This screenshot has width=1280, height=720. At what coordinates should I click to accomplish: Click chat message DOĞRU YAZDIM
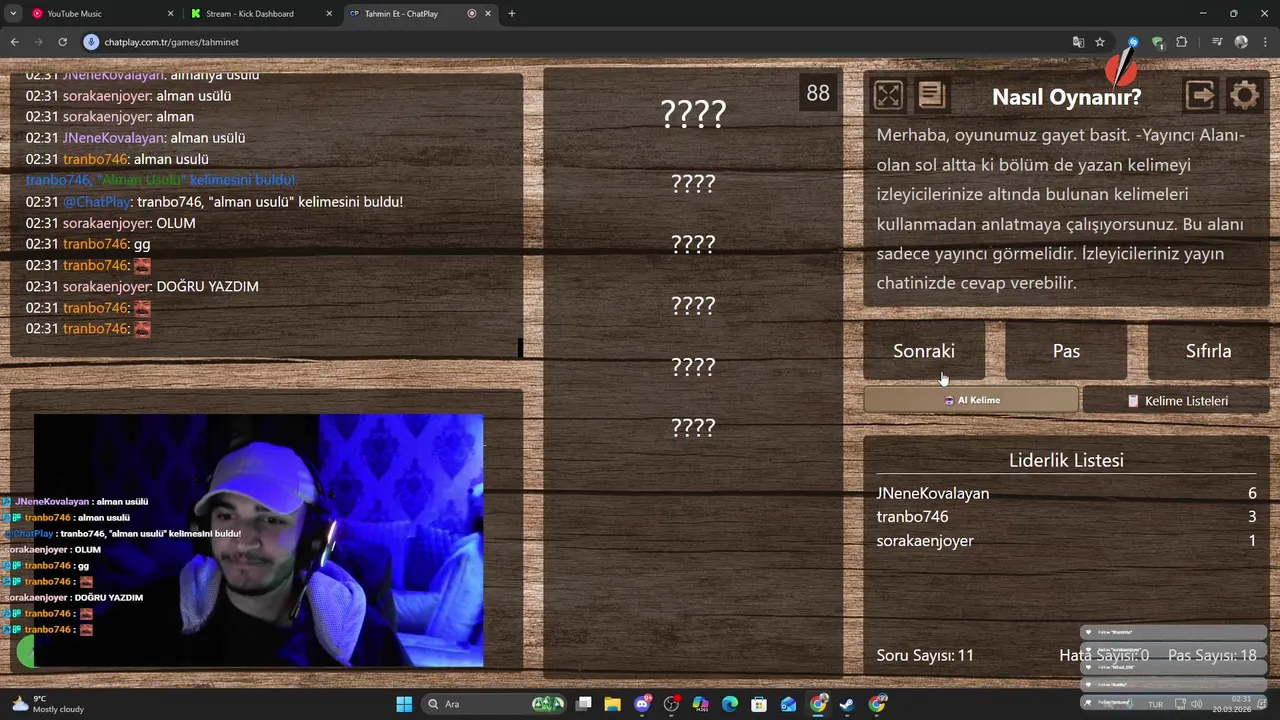[x=207, y=286]
